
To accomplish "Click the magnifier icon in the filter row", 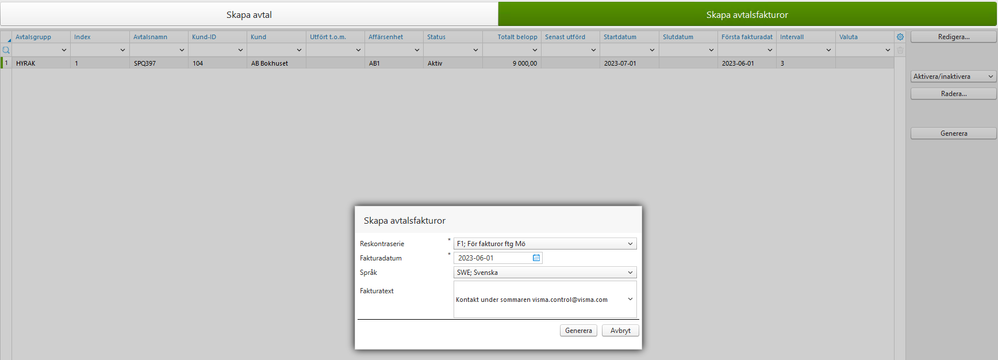I will pos(6,50).
